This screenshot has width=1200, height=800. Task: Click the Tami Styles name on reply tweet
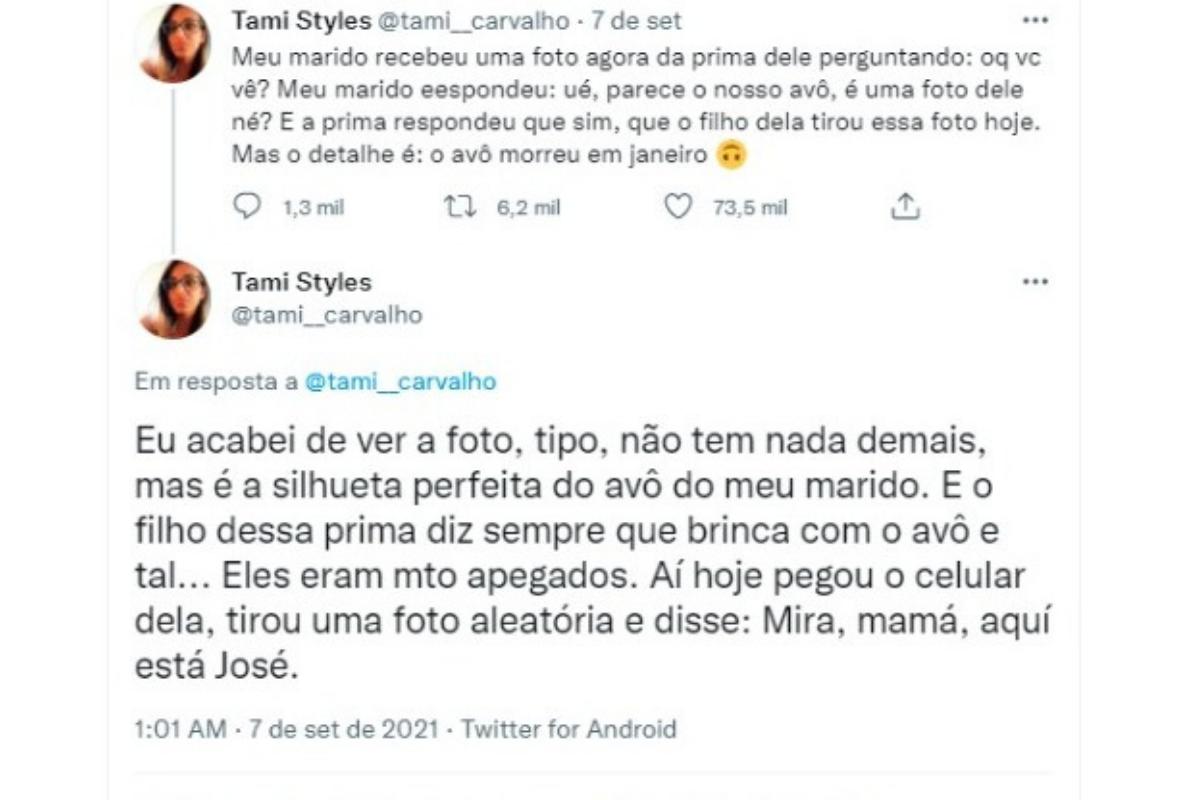[x=301, y=282]
